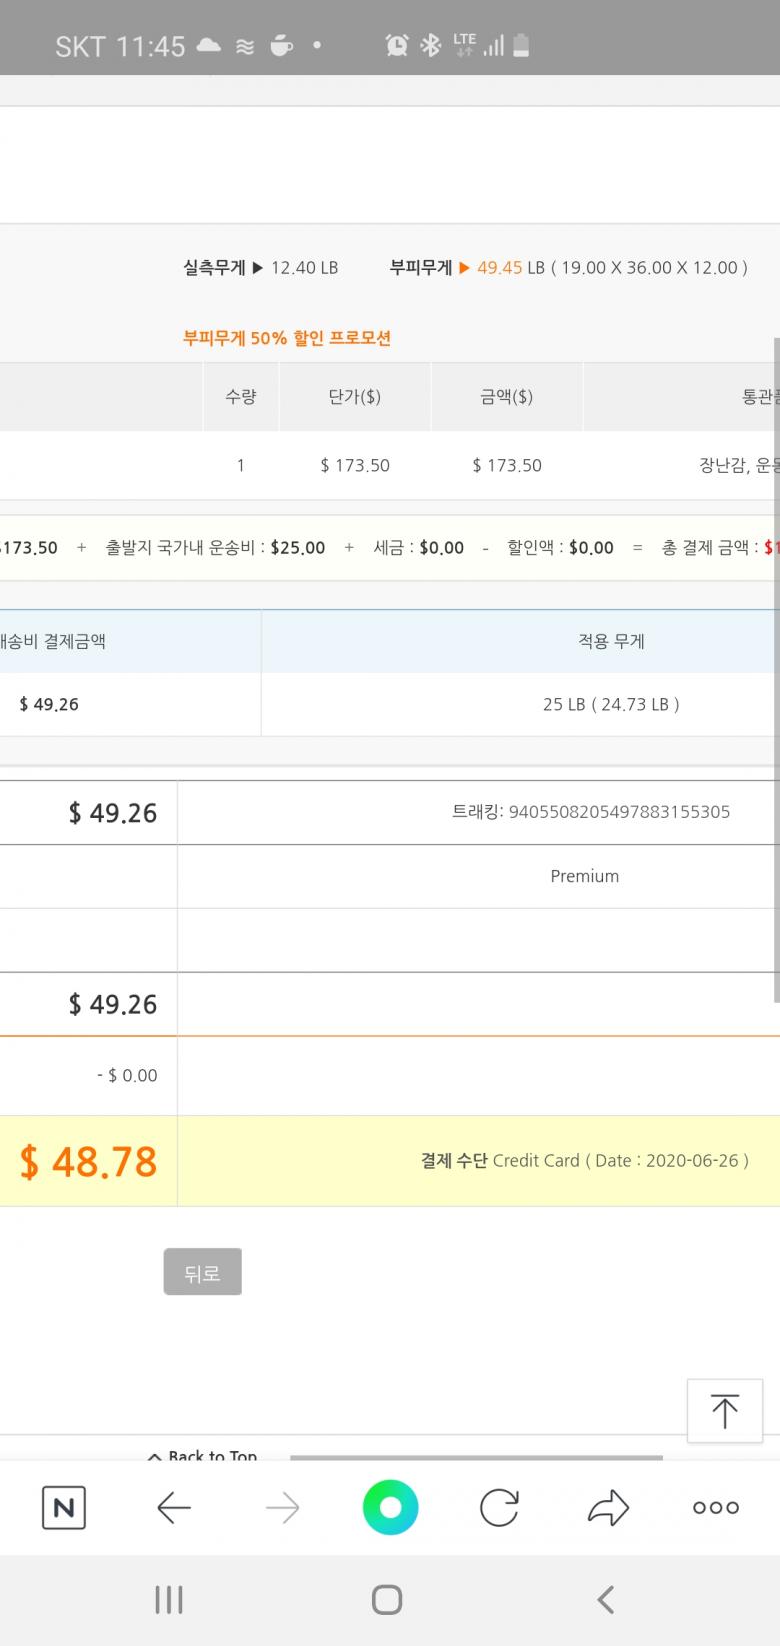Open the browser three-dot more menu
The height and width of the screenshot is (1646, 780).
tap(716, 1507)
